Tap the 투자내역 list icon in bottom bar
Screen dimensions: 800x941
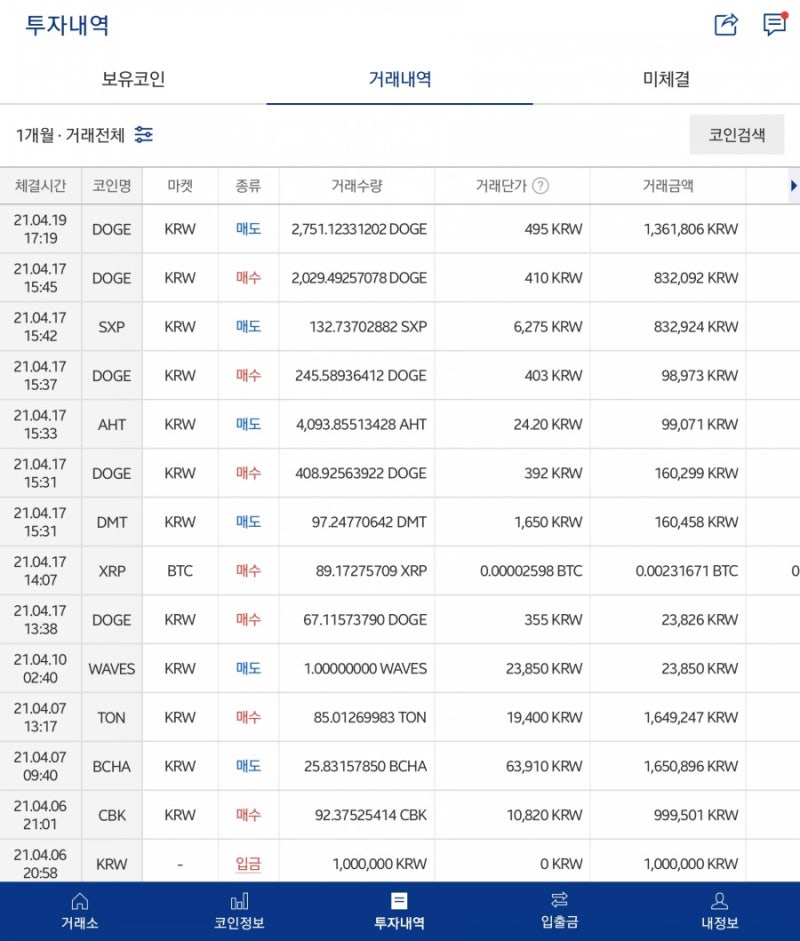click(x=399, y=901)
